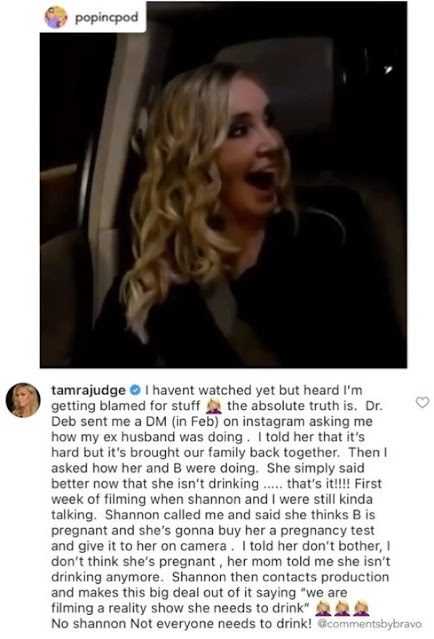This screenshot has width=434, height=639.
Task: Click the quoted phrase "we are
Action: tap(323, 593)
